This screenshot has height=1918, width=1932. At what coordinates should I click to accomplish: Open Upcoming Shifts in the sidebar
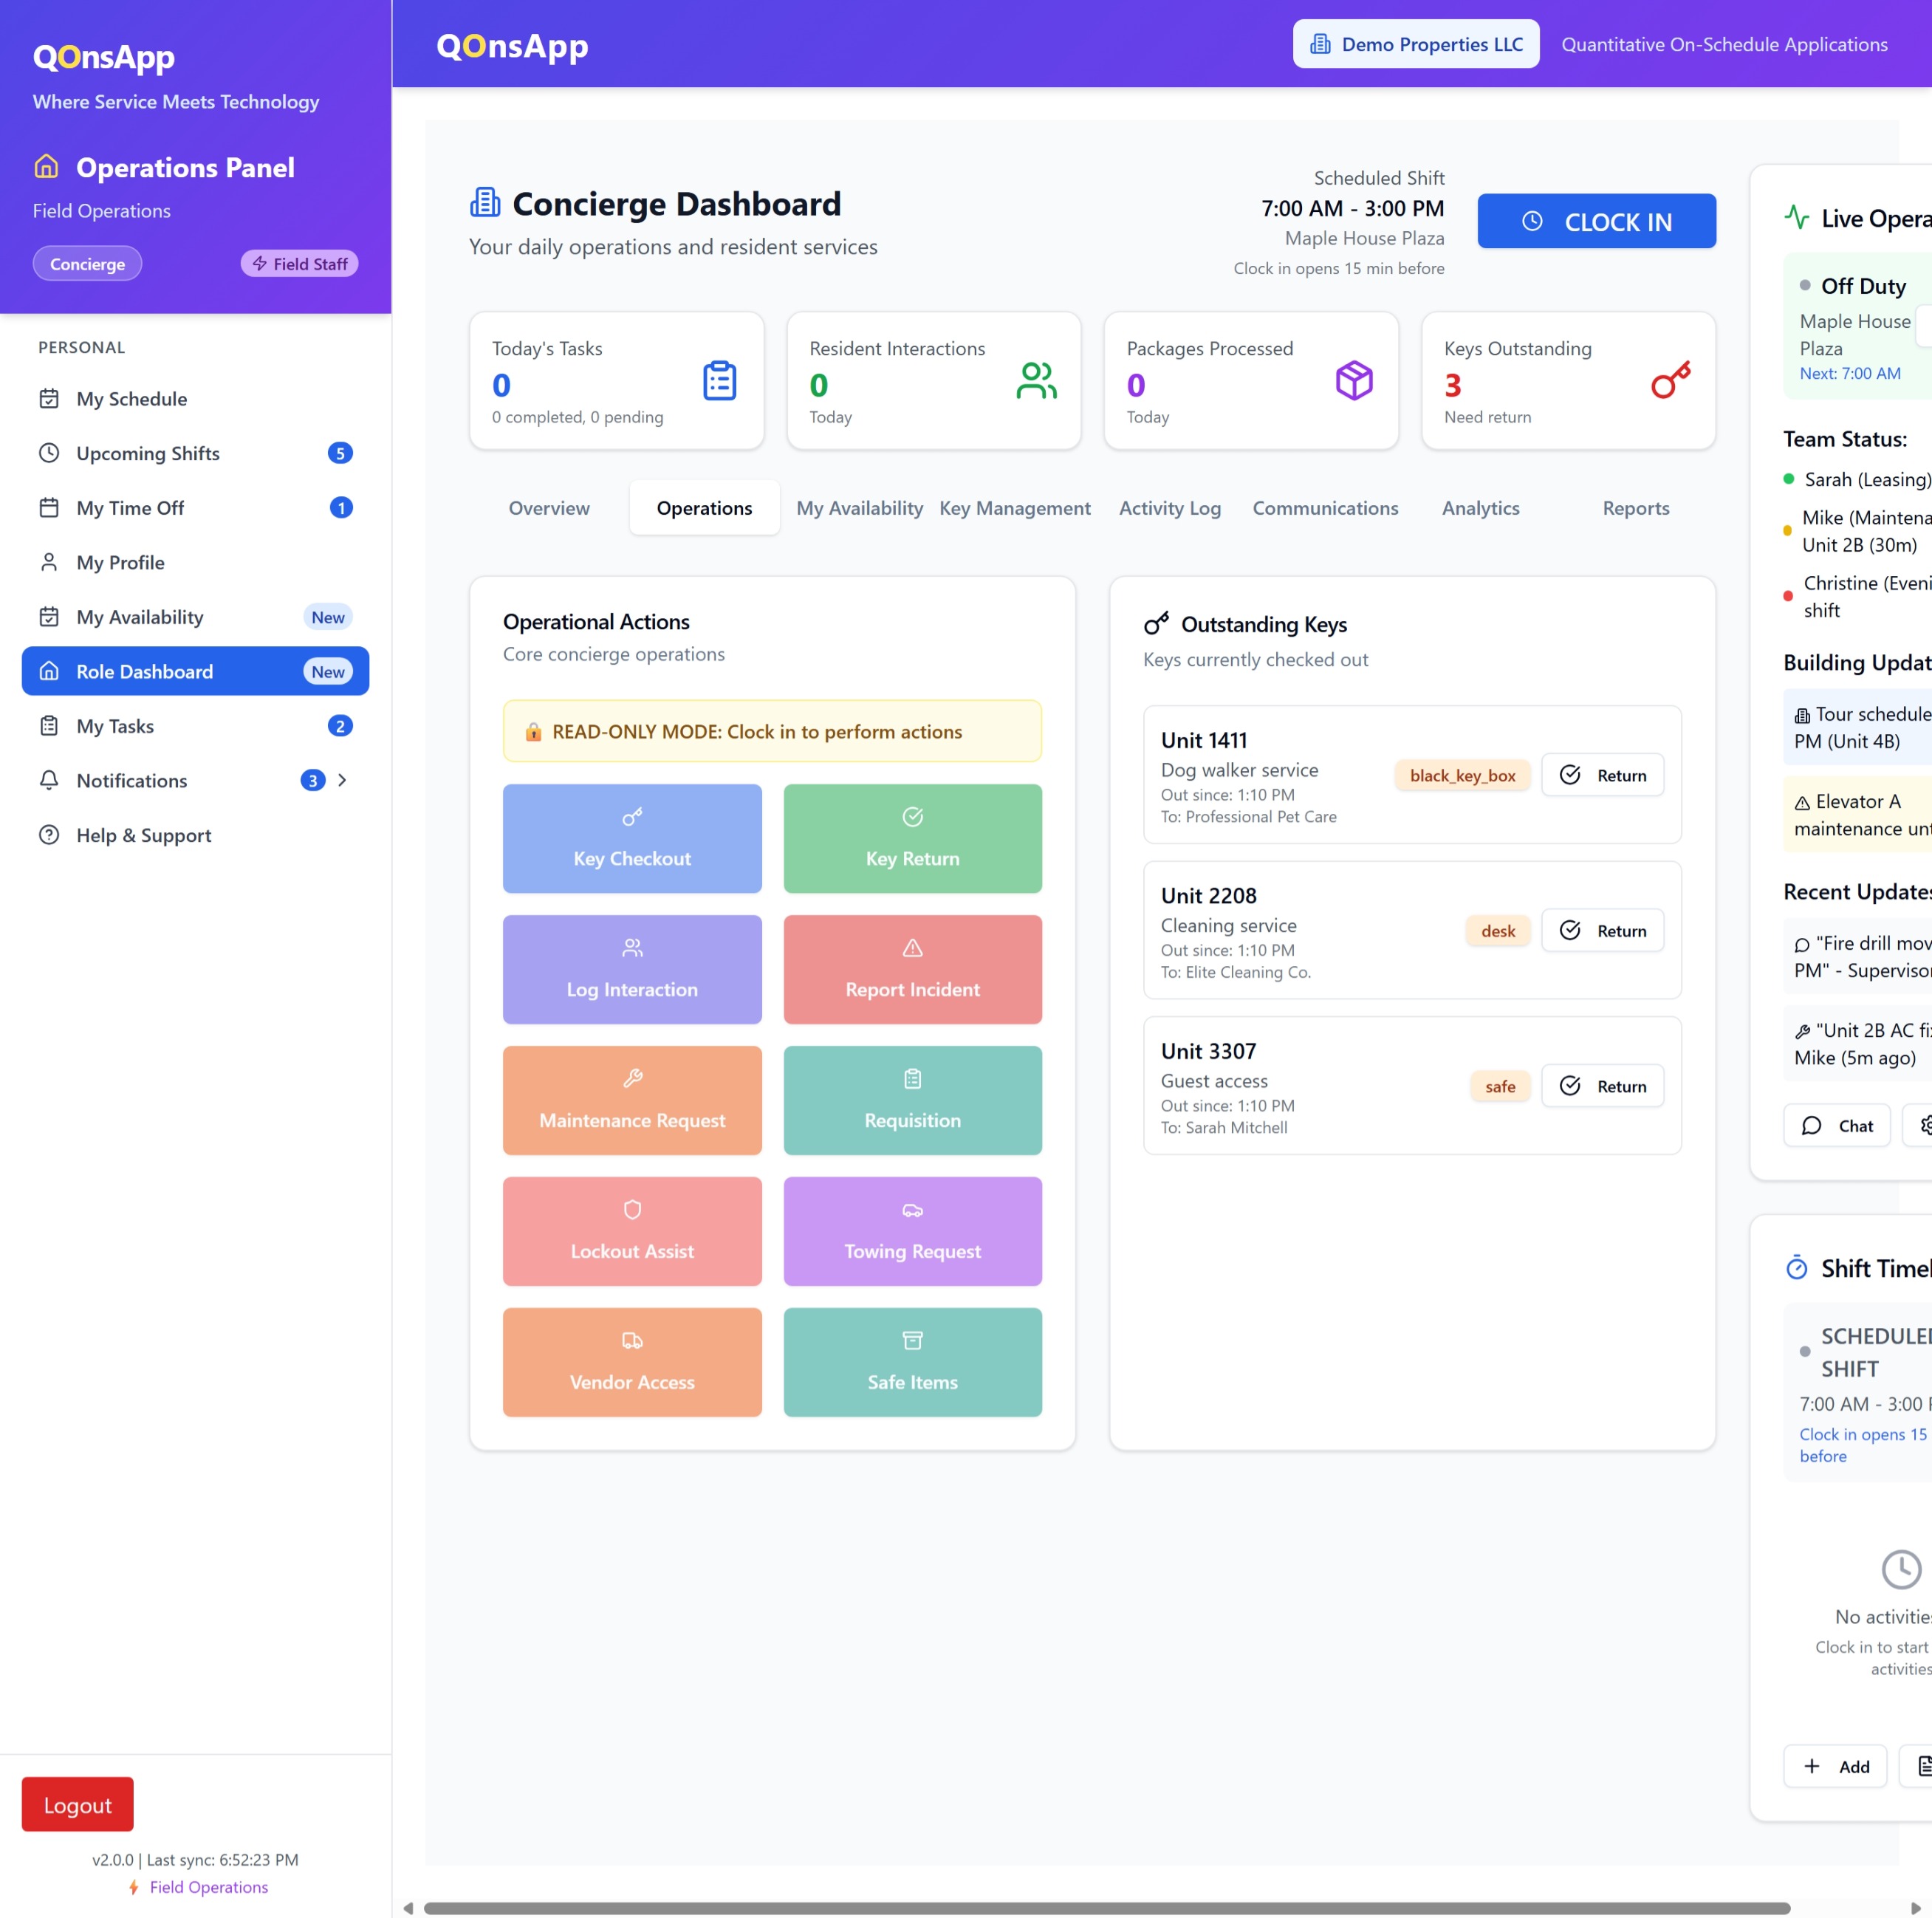[x=148, y=453]
